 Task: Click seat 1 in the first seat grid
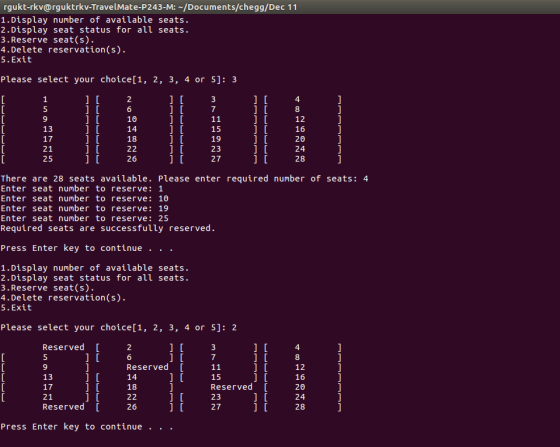[x=45, y=99]
